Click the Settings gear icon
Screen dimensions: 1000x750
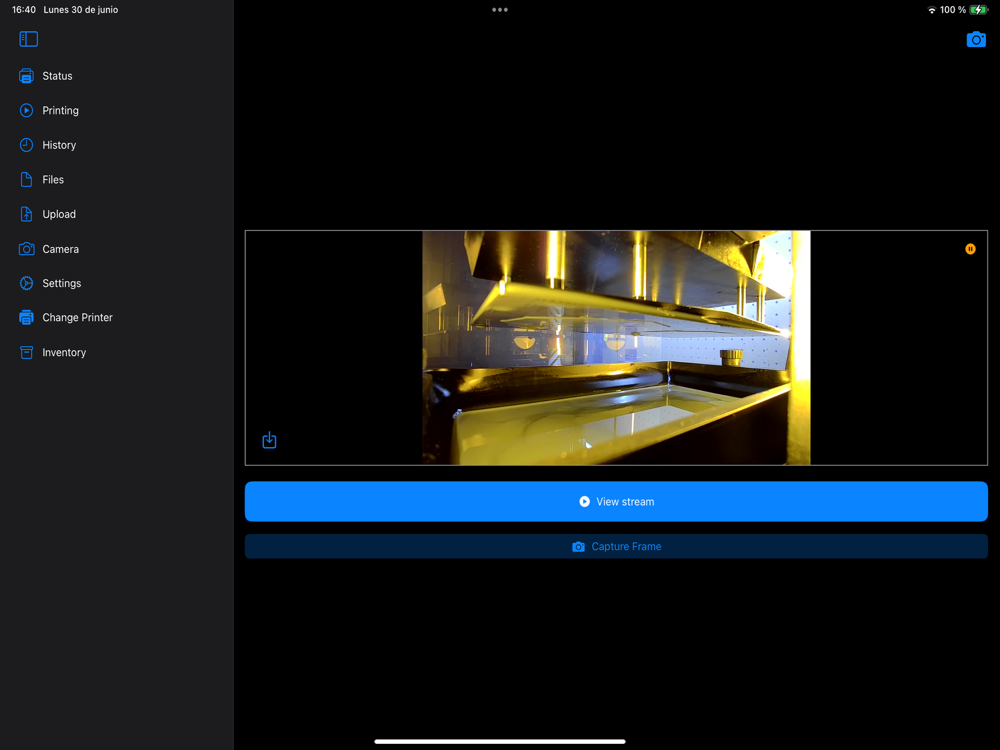26,283
